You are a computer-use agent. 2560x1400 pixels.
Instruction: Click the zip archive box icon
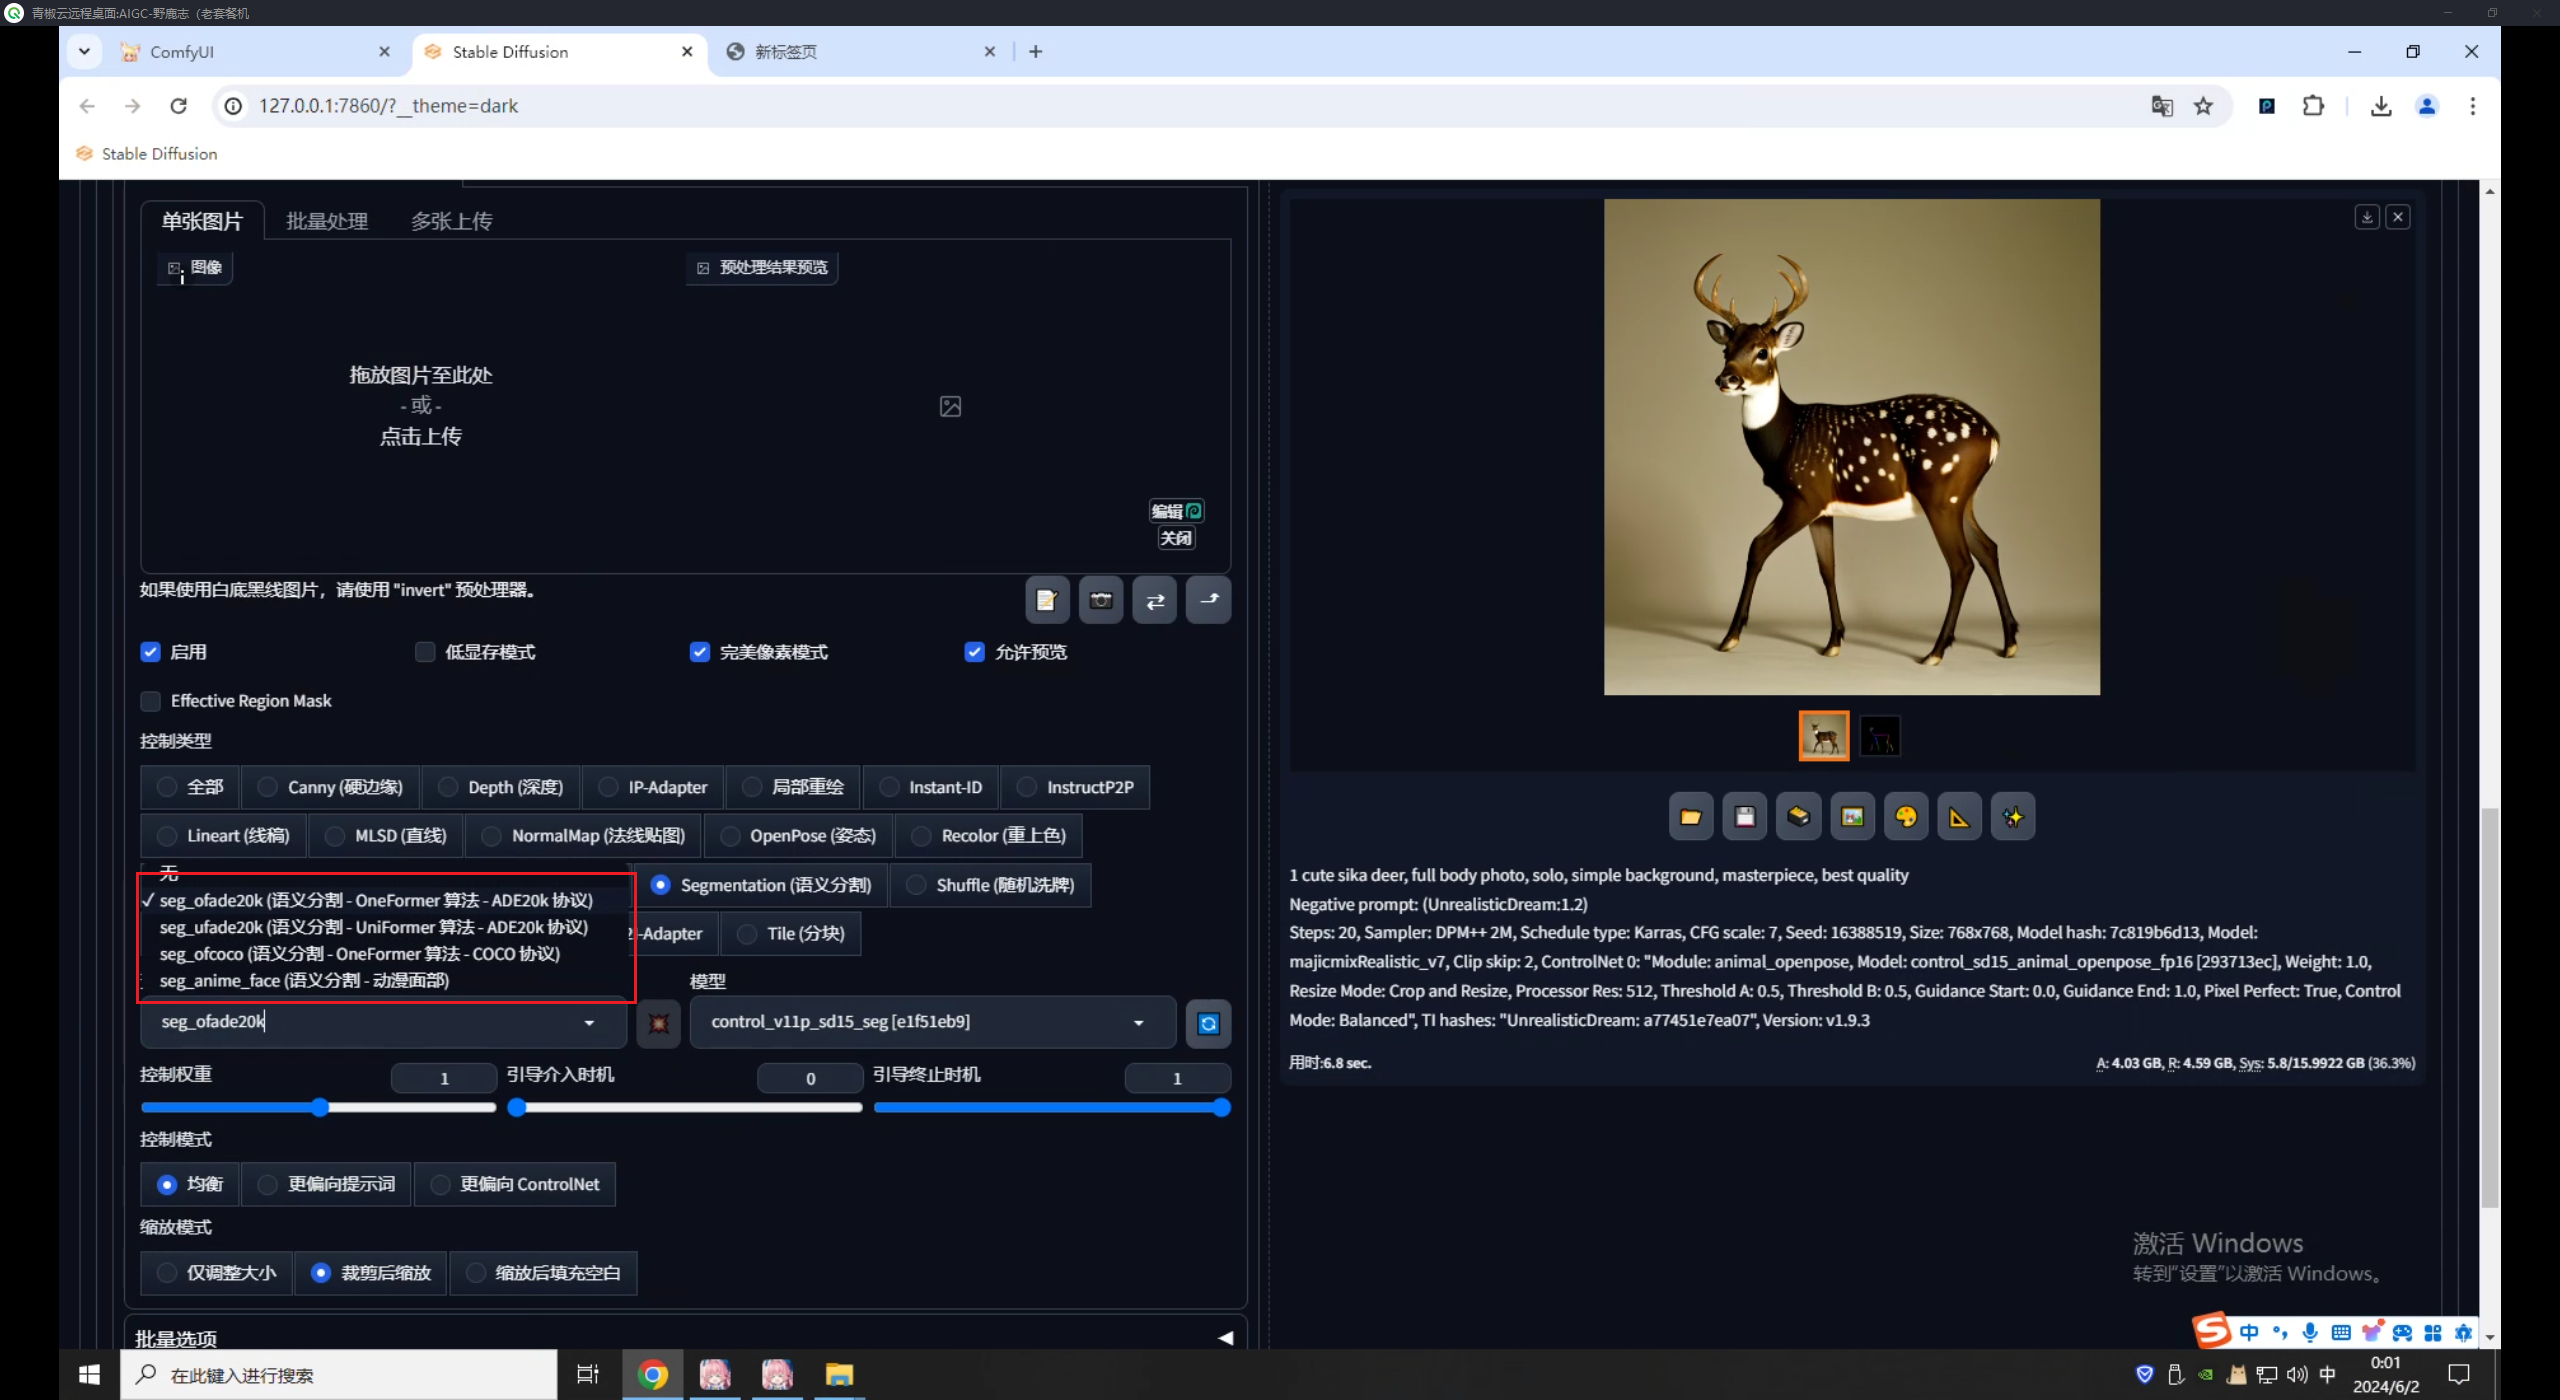pyautogui.click(x=1799, y=817)
